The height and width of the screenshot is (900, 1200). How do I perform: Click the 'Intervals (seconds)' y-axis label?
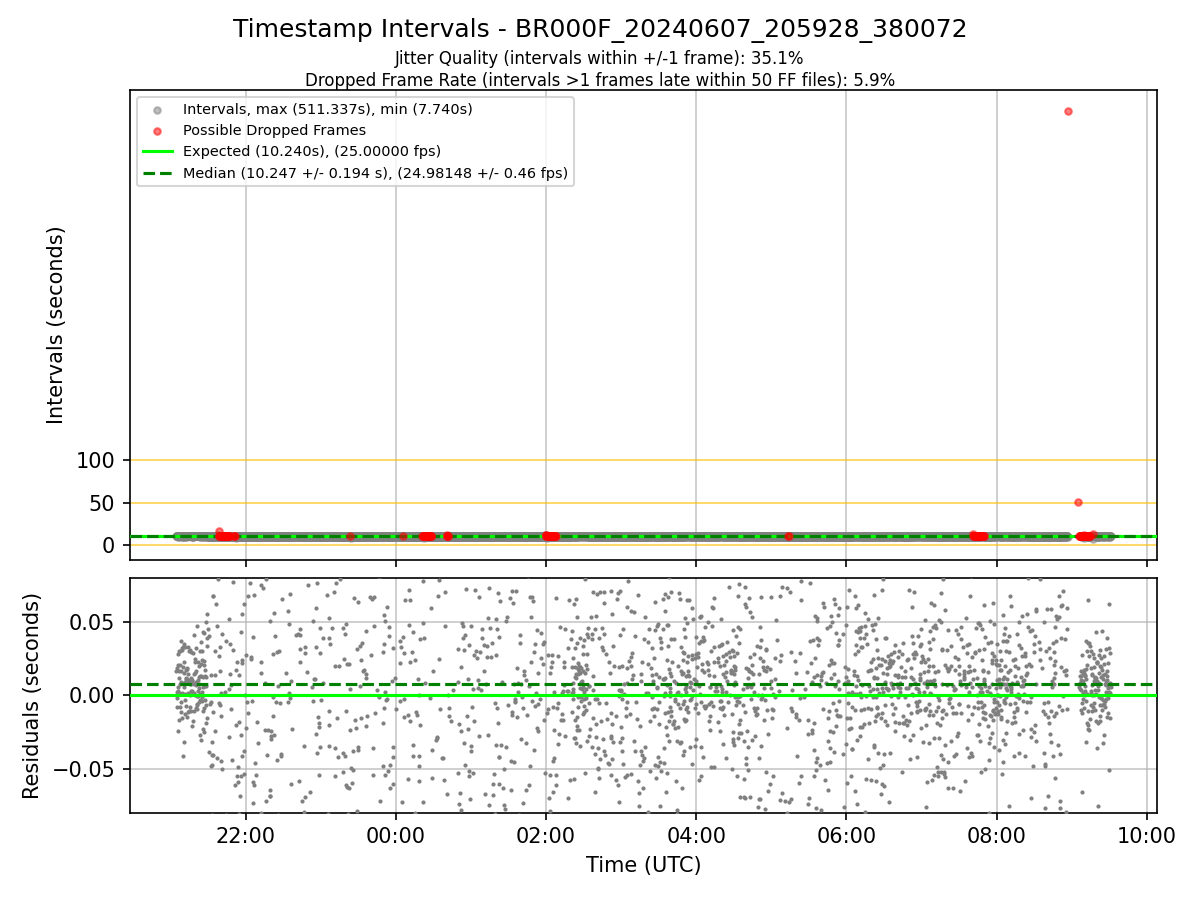click(x=56, y=325)
